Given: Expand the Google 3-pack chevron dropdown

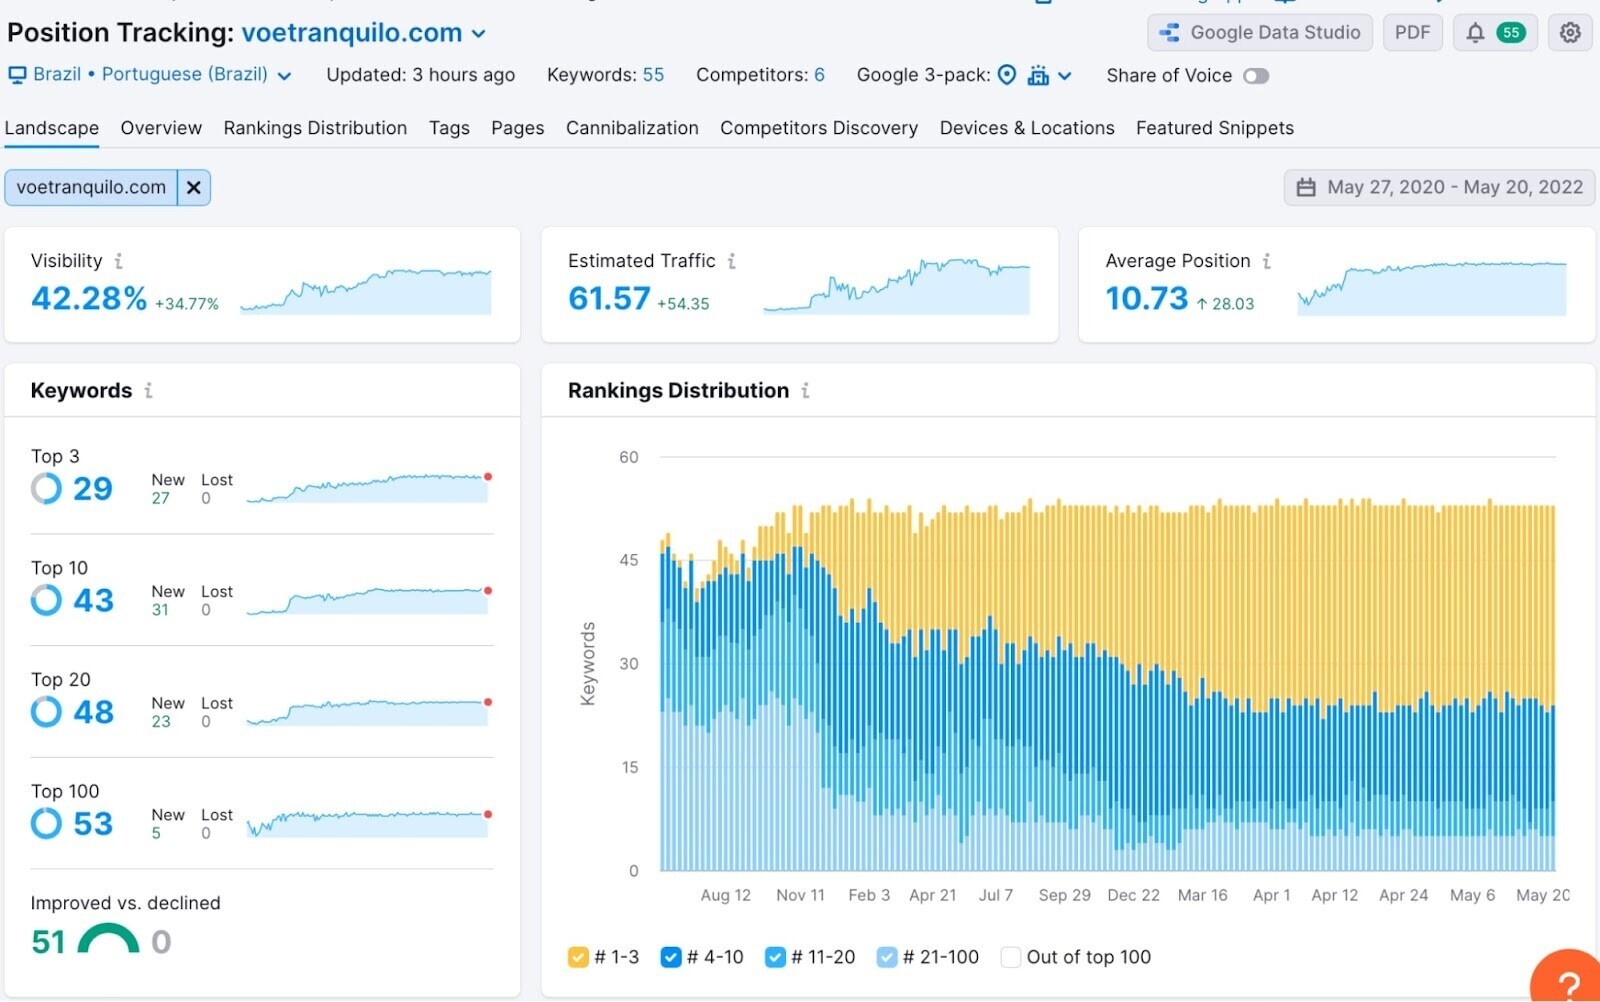Looking at the screenshot, I should (x=1066, y=75).
